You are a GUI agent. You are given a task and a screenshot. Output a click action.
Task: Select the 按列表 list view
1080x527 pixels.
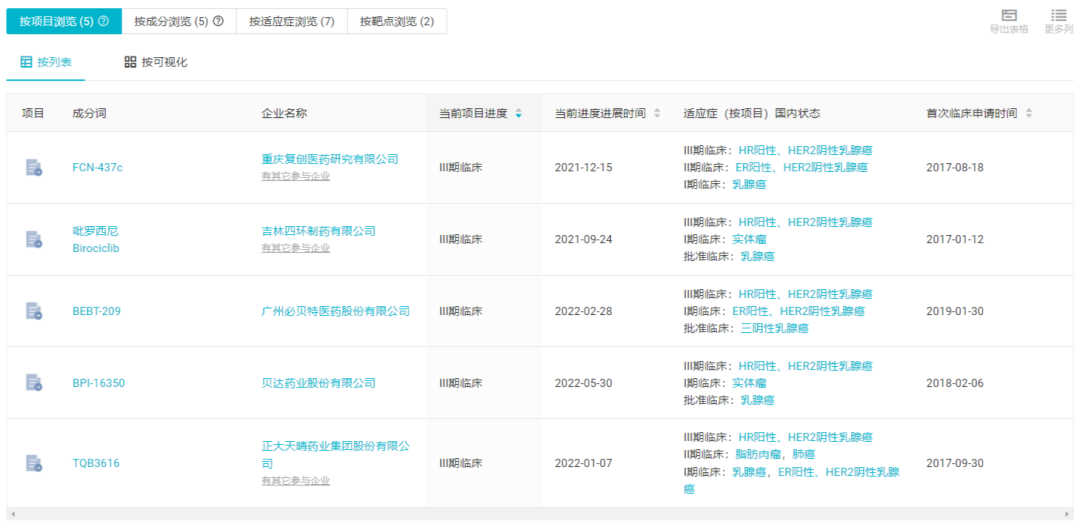click(46, 62)
